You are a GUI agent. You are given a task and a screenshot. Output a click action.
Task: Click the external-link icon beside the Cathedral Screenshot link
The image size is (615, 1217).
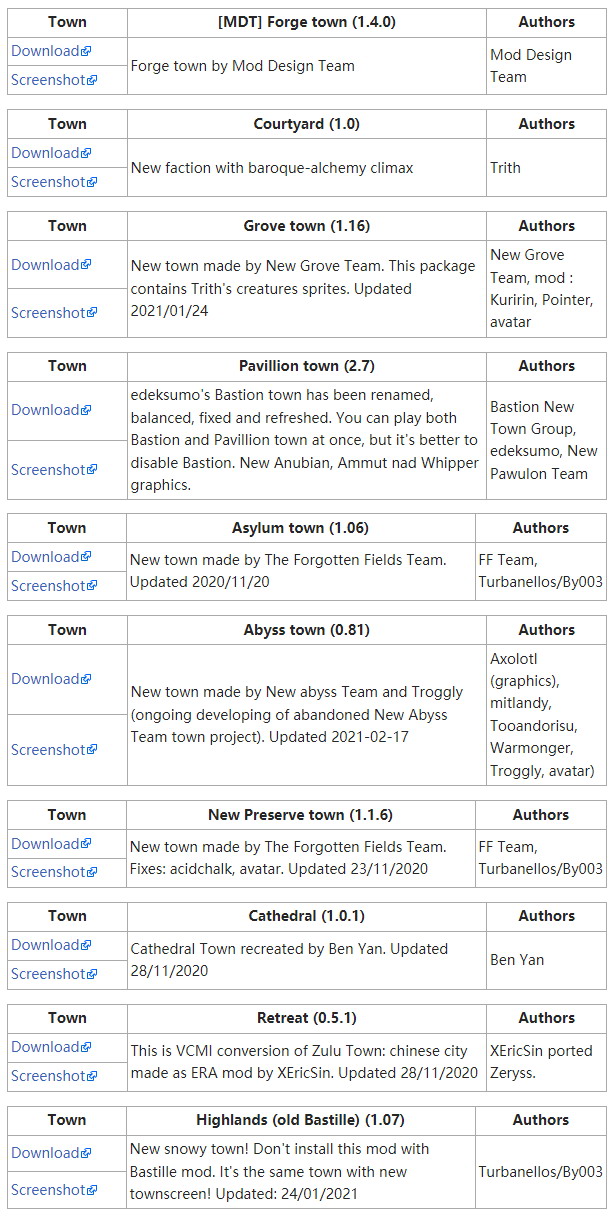(x=93, y=975)
